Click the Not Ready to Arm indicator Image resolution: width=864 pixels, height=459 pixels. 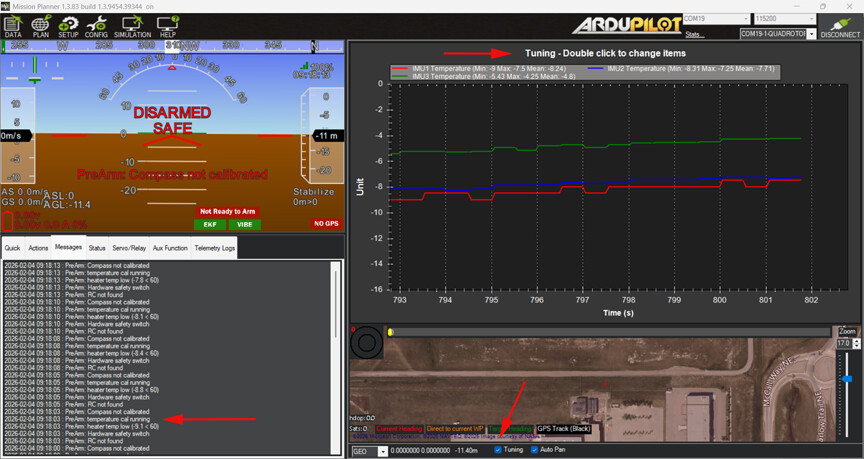tap(228, 212)
